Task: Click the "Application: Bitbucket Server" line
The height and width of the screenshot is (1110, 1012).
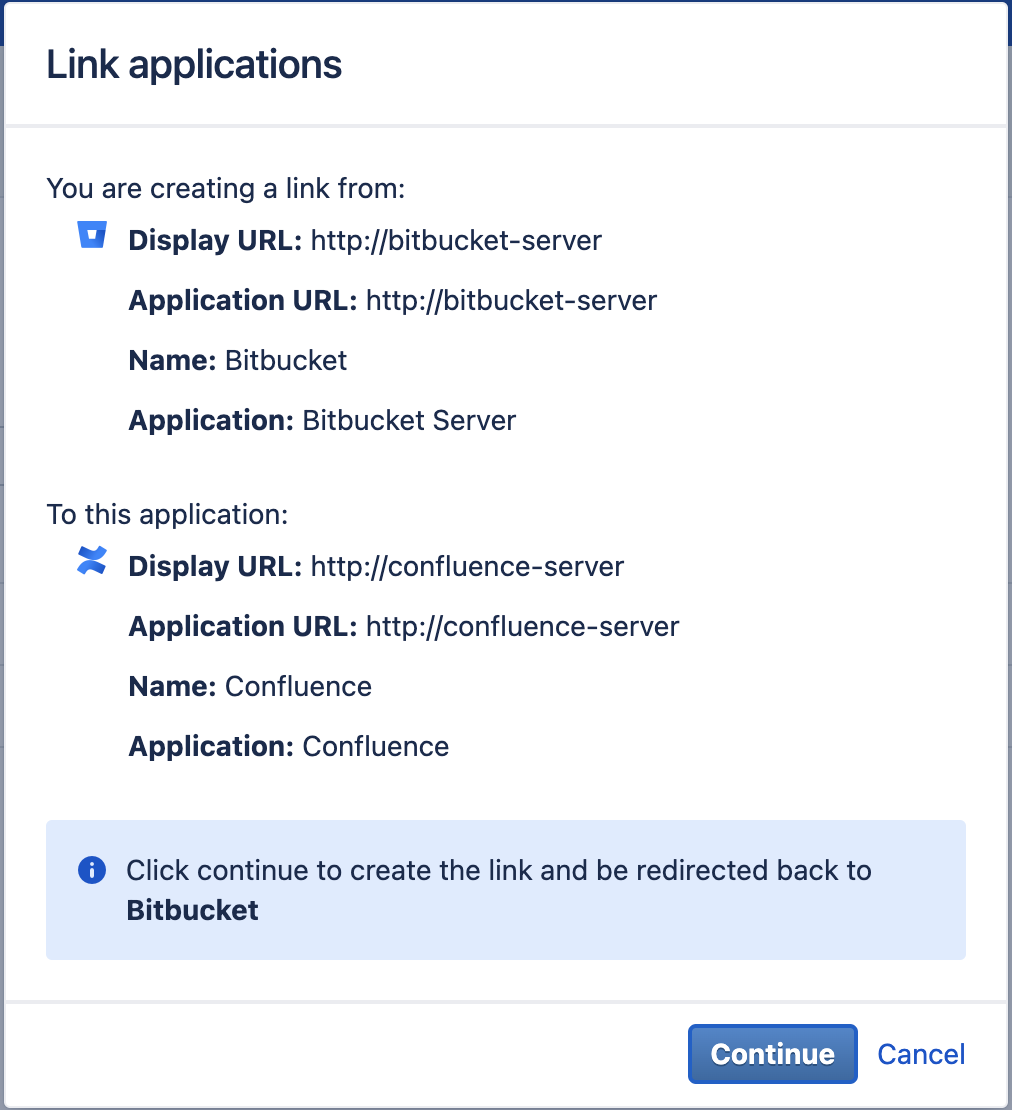Action: [322, 421]
